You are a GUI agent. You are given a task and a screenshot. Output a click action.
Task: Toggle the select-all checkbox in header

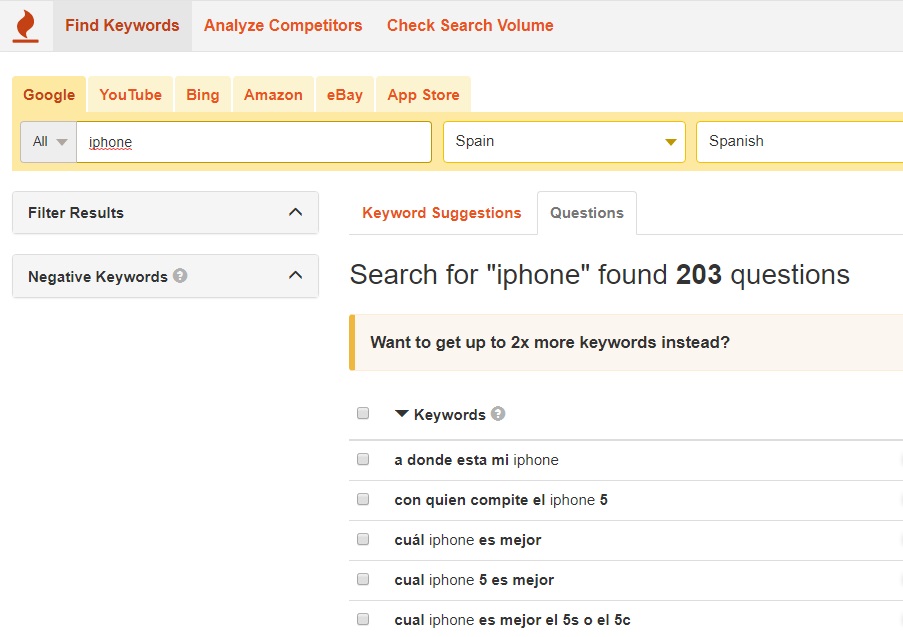363,414
